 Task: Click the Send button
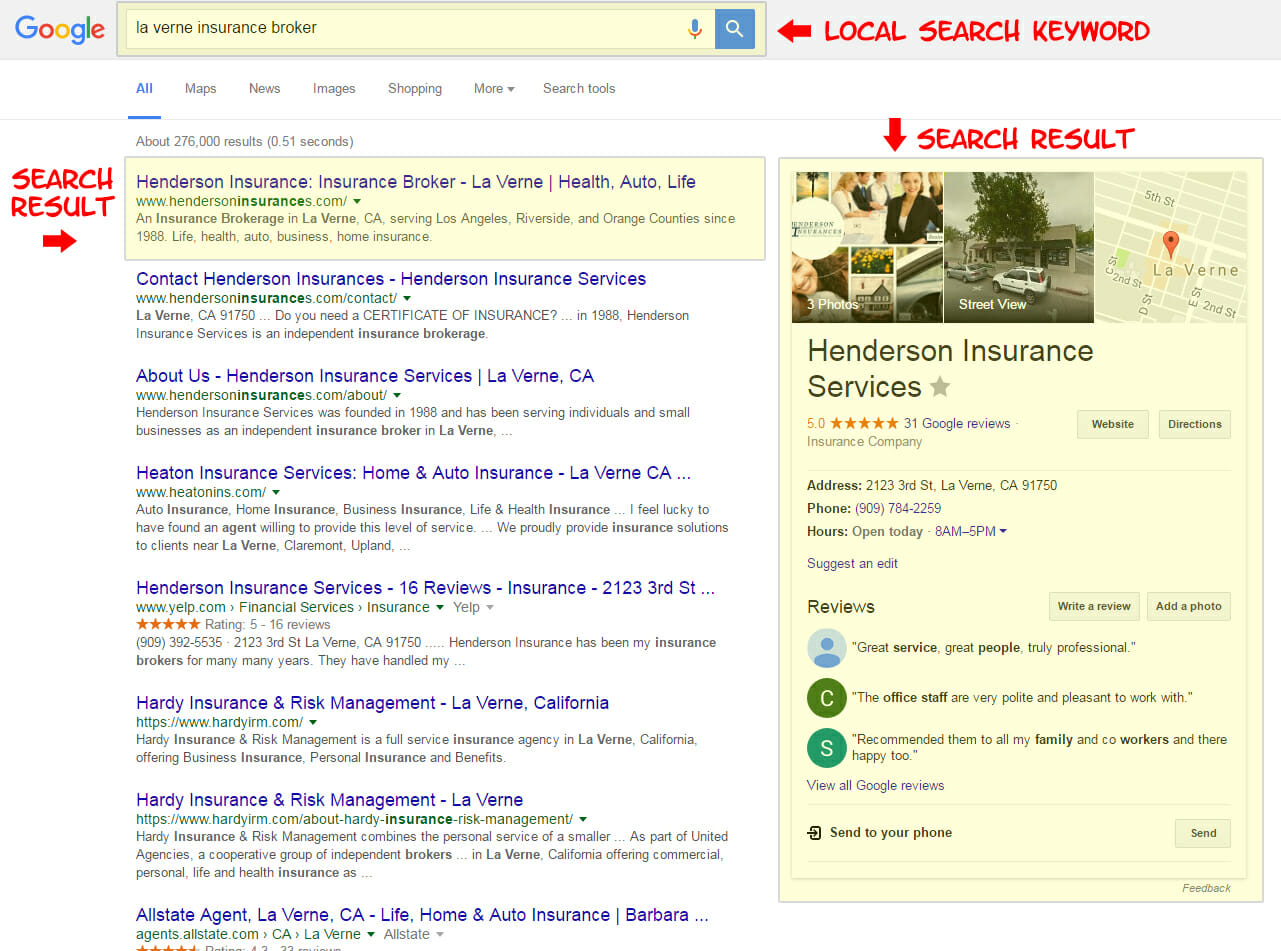(x=1203, y=833)
